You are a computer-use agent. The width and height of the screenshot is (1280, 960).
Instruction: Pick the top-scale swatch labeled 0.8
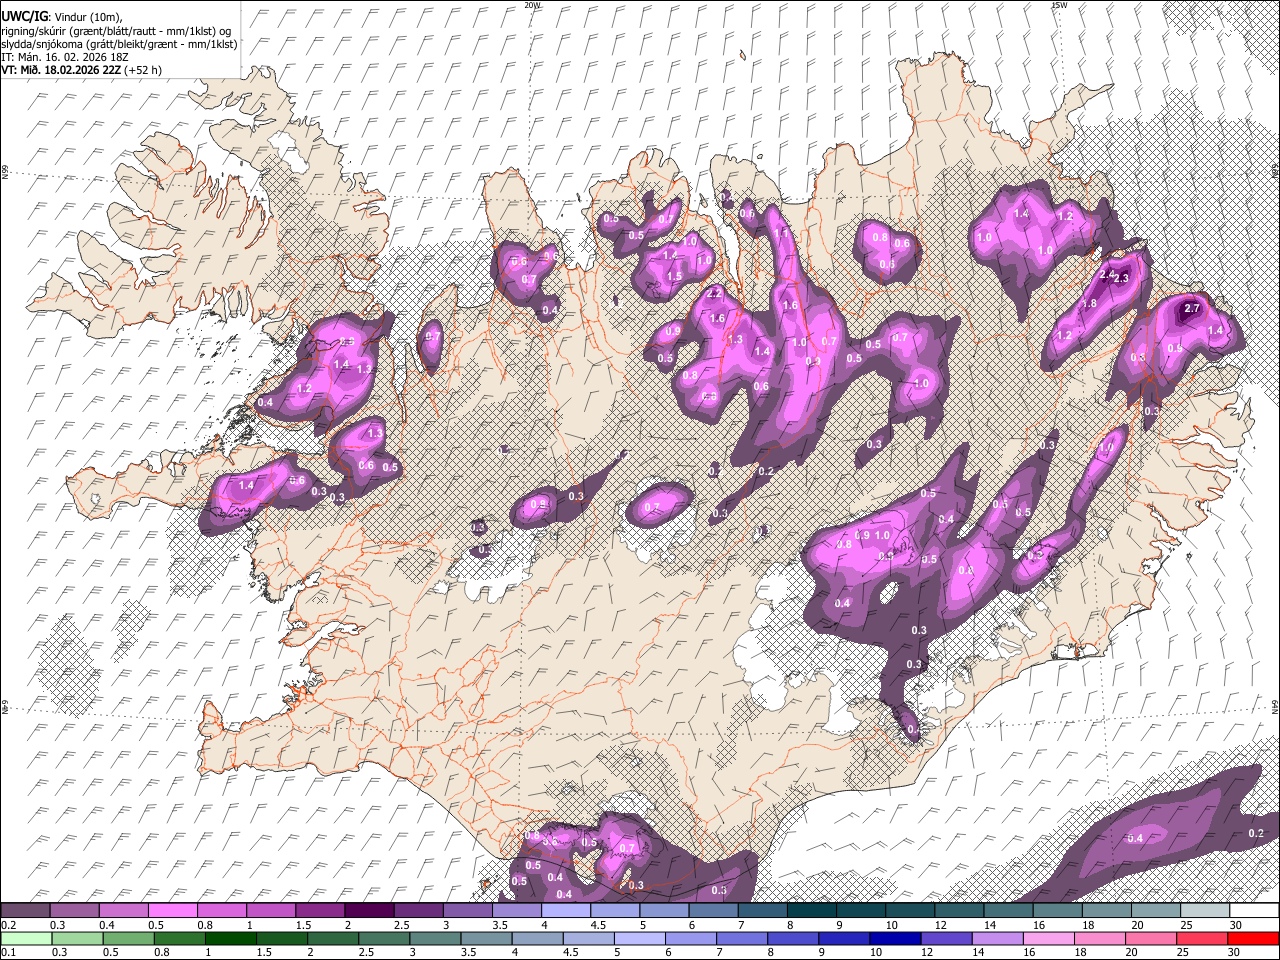click(x=221, y=911)
